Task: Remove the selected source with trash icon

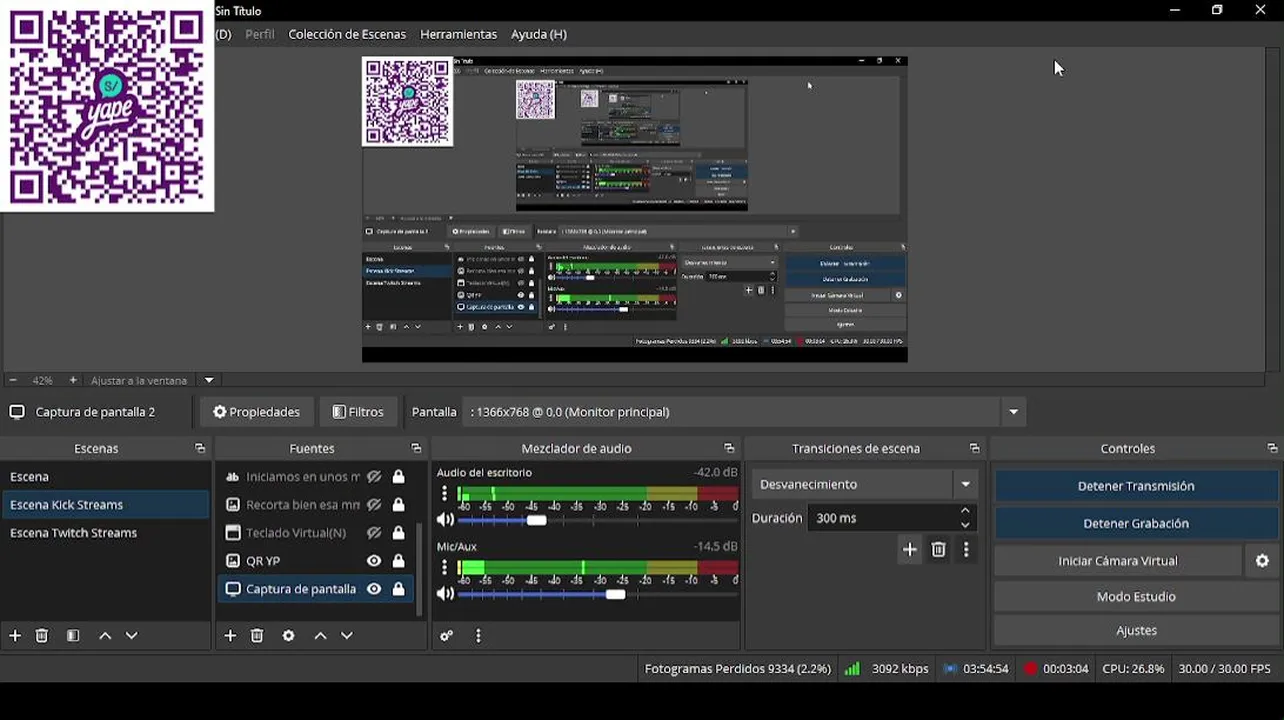Action: pos(257,636)
